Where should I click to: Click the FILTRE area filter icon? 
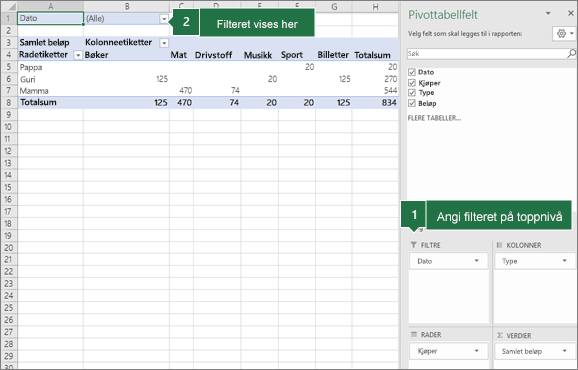click(414, 245)
